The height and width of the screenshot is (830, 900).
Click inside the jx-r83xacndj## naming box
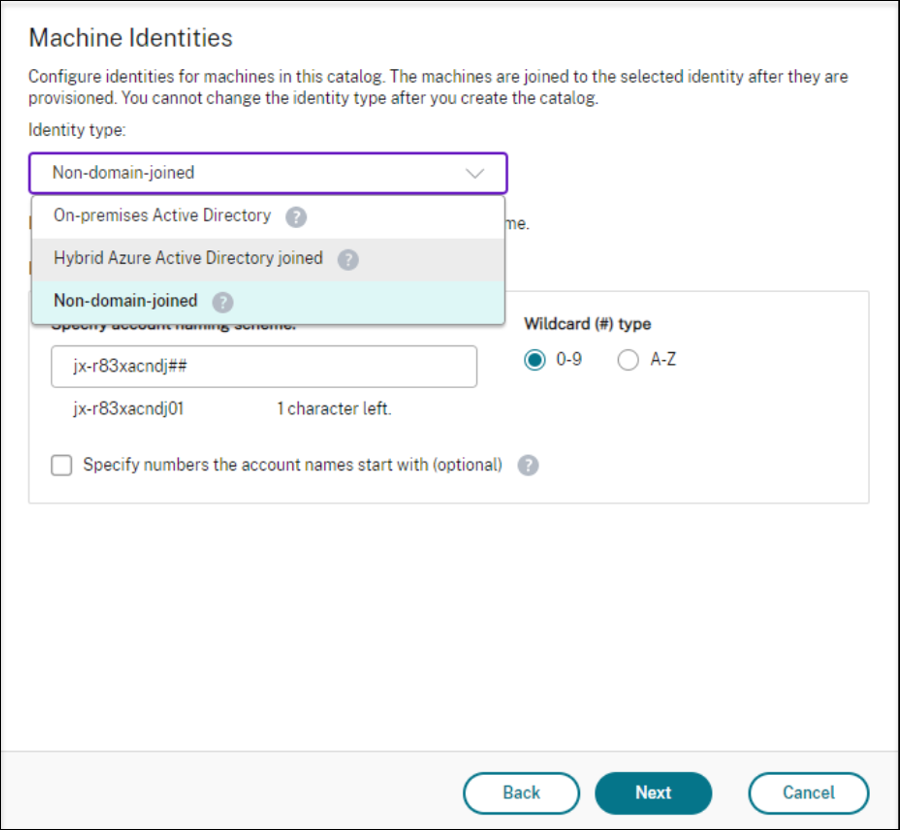(263, 367)
